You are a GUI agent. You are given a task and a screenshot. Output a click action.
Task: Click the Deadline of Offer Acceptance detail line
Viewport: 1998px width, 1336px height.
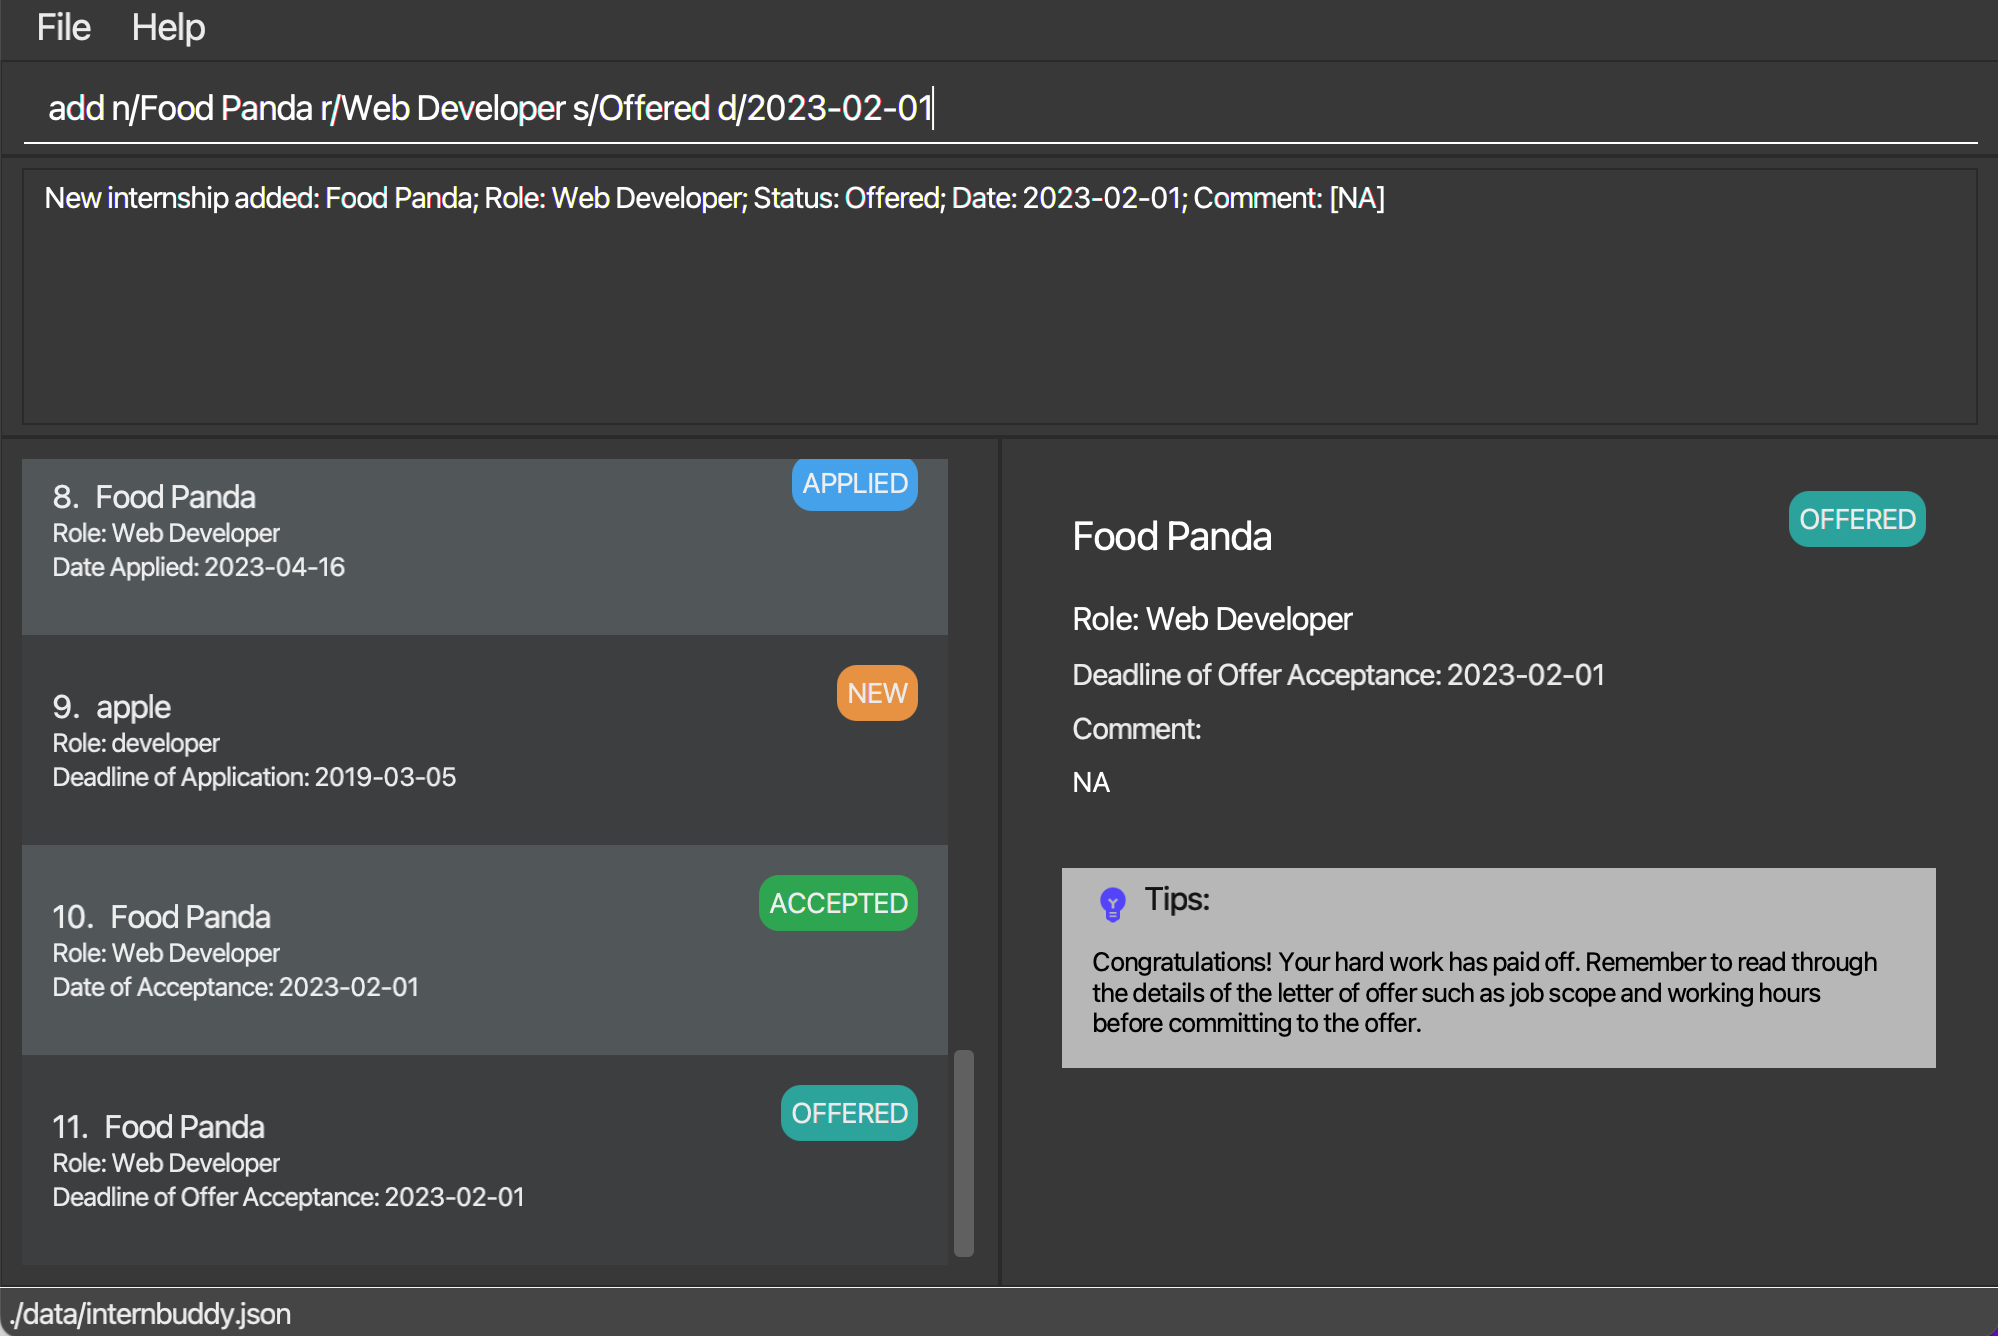click(1338, 675)
